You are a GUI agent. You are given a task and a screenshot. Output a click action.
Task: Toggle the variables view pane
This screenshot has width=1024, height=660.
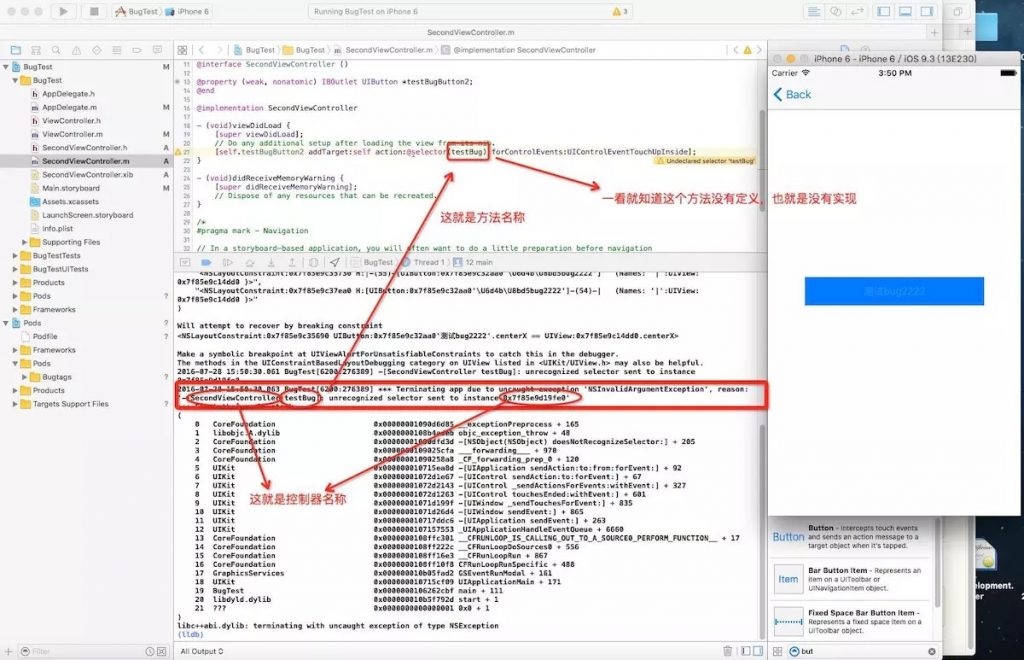click(746, 651)
